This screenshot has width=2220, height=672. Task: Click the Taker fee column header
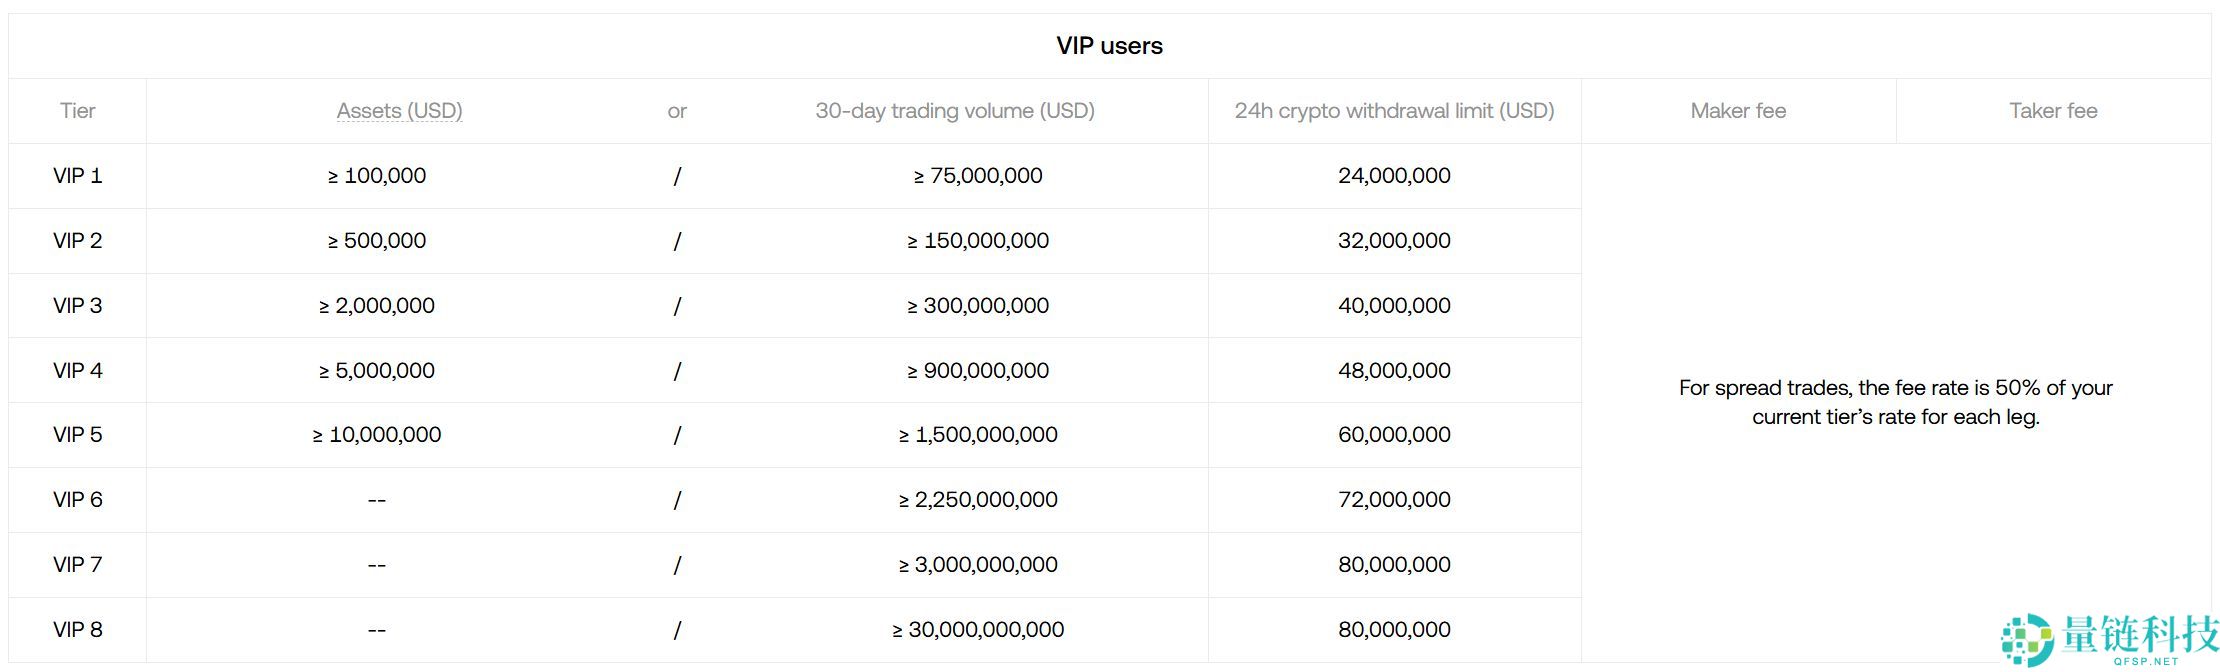(x=2053, y=111)
